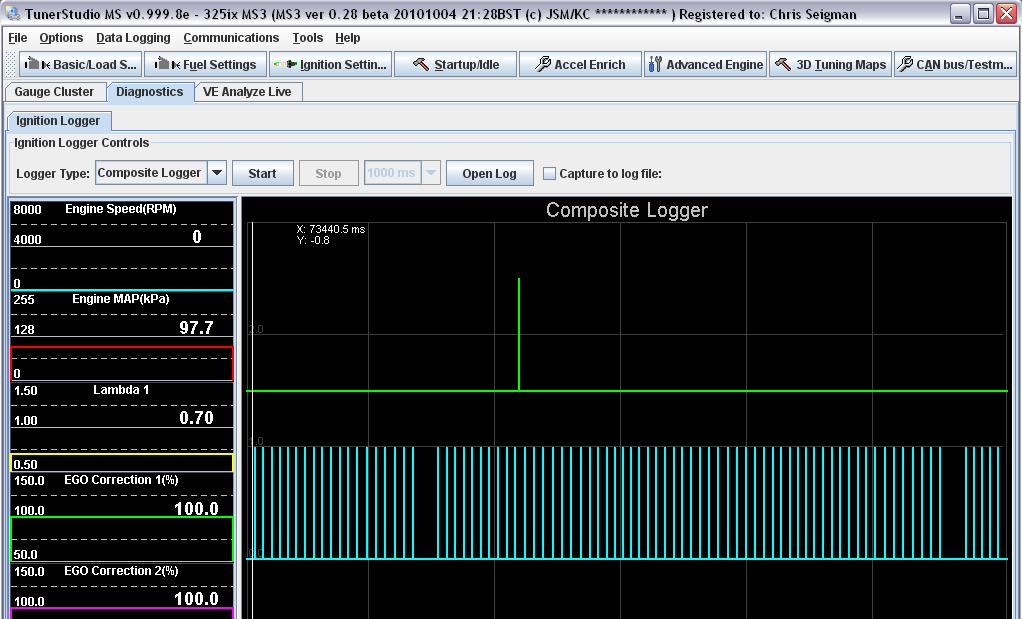1022x619 pixels.
Task: Open the Startup/Idle toolbar menu
Action: [x=456, y=65]
